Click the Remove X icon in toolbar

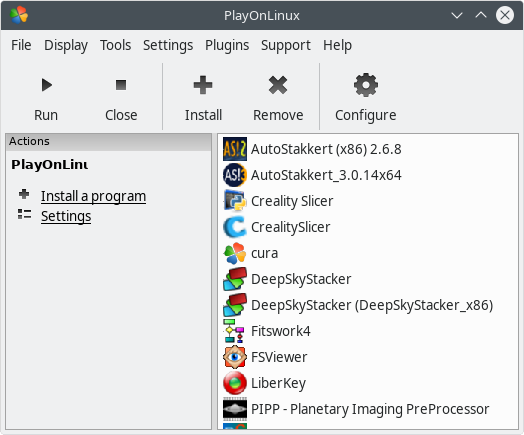tap(278, 85)
